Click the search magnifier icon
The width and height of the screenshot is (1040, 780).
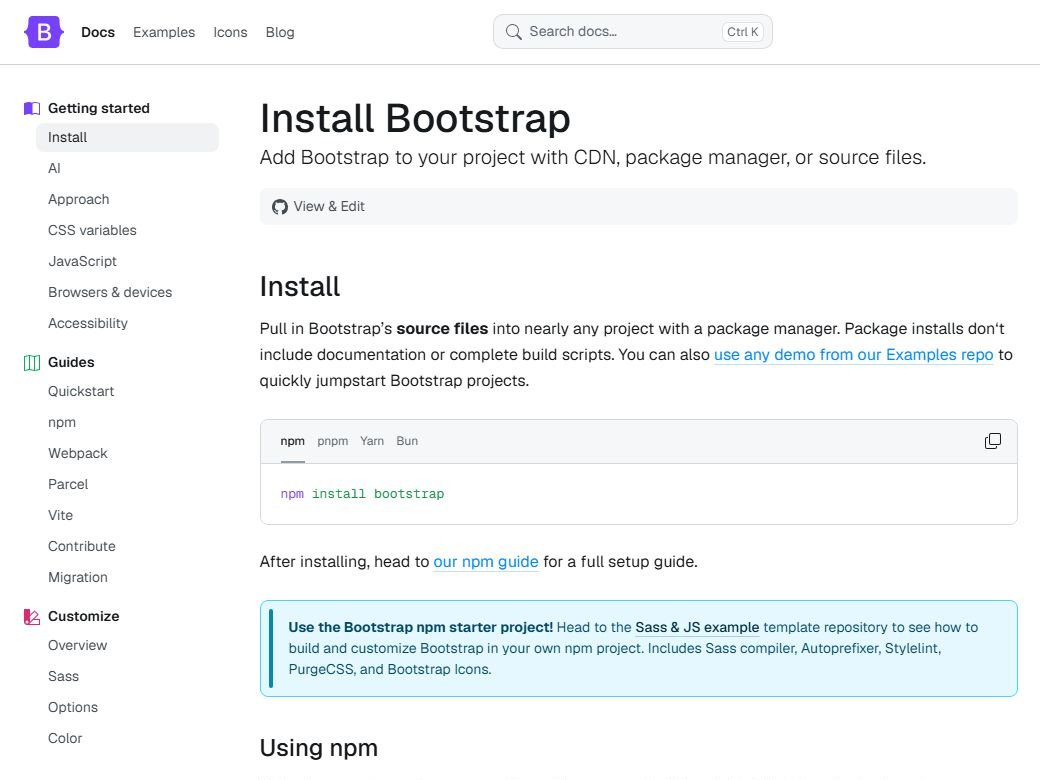pyautogui.click(x=513, y=32)
